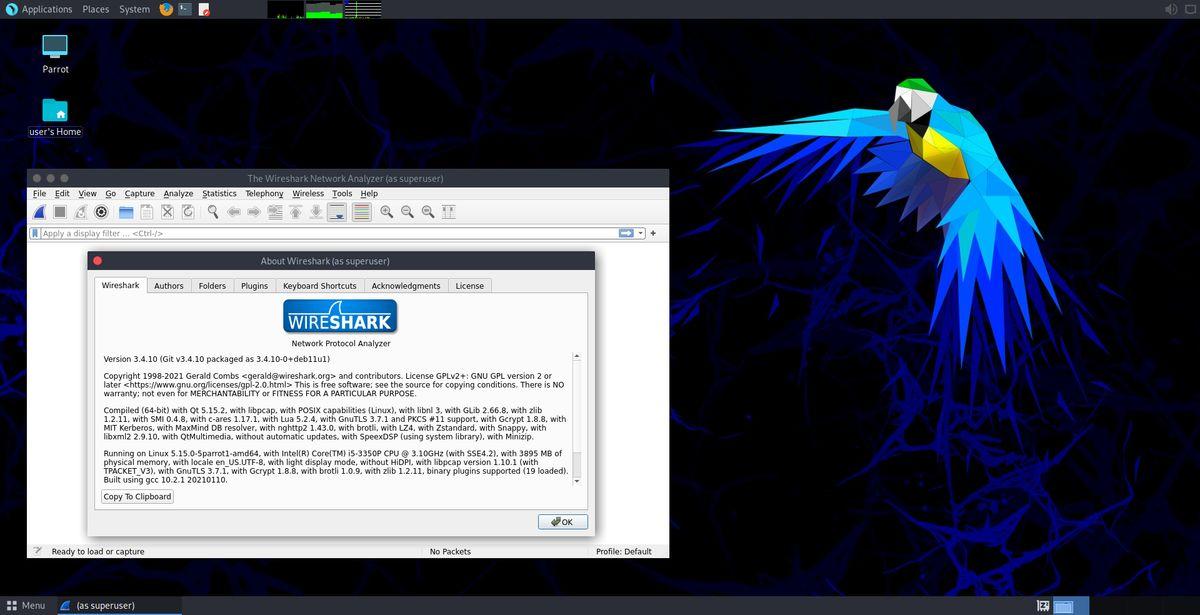Click the display filter bookmark icon
1200x615 pixels.
click(x=36, y=233)
